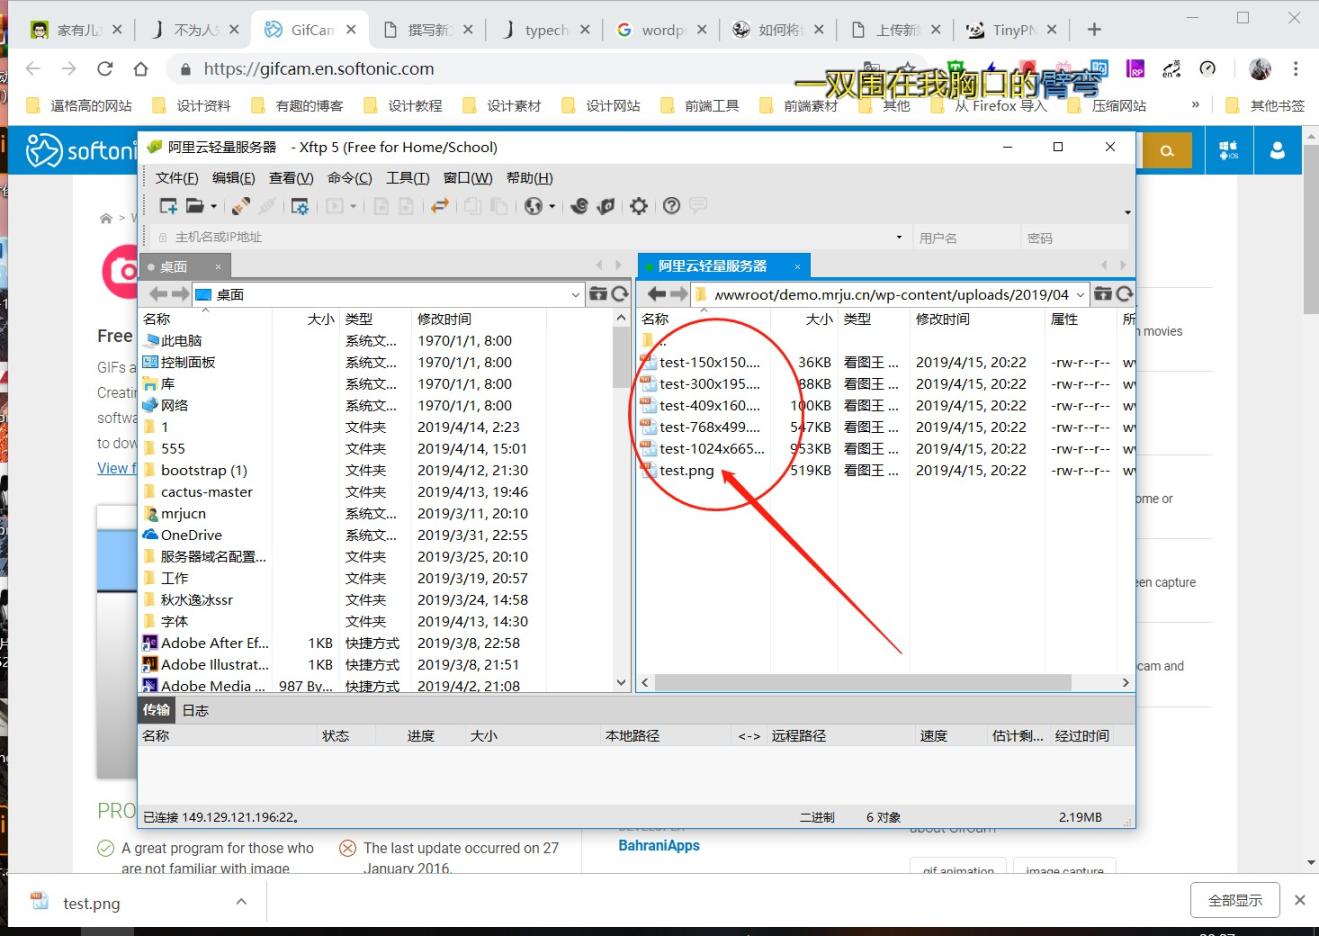Open the host address dropdown arrow
The width and height of the screenshot is (1319, 936).
tap(899, 238)
